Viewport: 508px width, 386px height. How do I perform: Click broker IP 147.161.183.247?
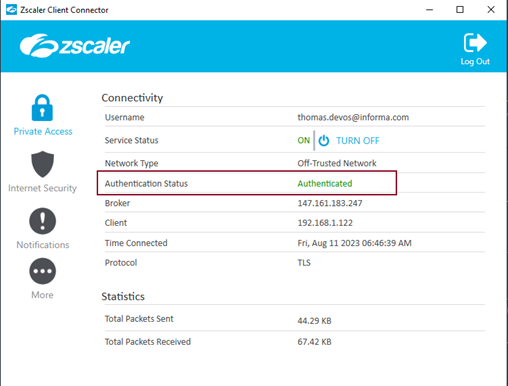[330, 203]
